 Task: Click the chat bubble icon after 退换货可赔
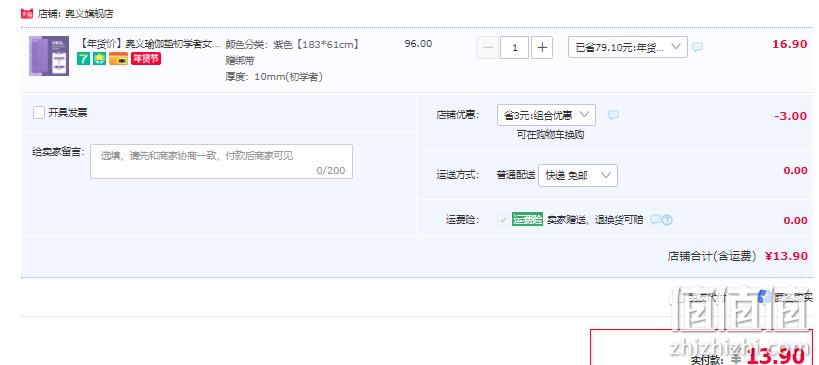pos(655,220)
